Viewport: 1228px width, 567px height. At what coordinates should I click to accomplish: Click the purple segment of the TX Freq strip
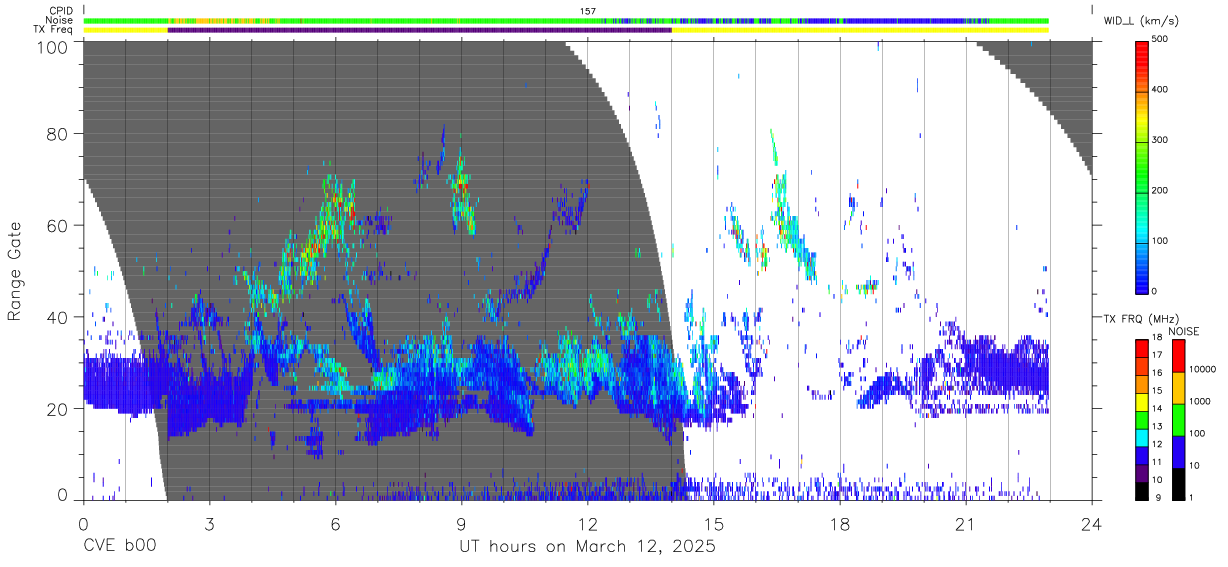click(420, 30)
